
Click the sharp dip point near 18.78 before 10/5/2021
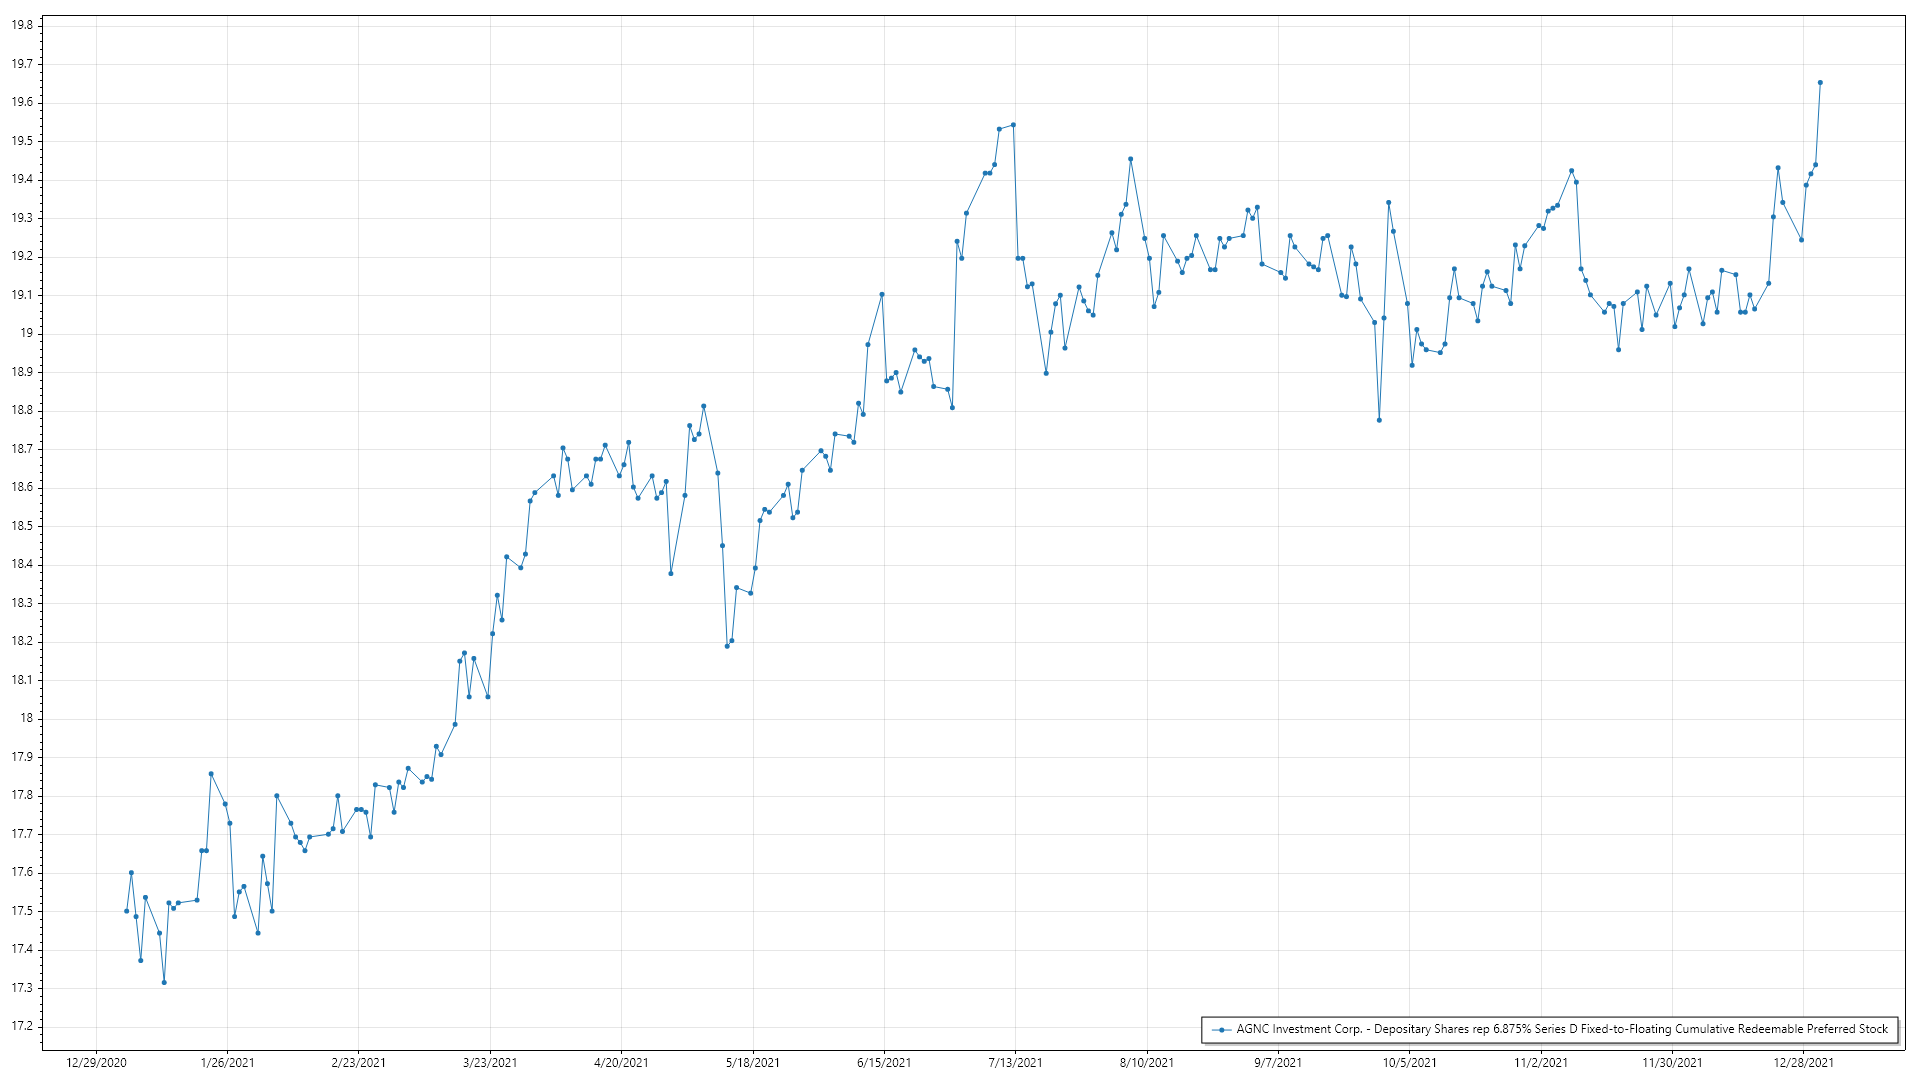click(x=1379, y=420)
